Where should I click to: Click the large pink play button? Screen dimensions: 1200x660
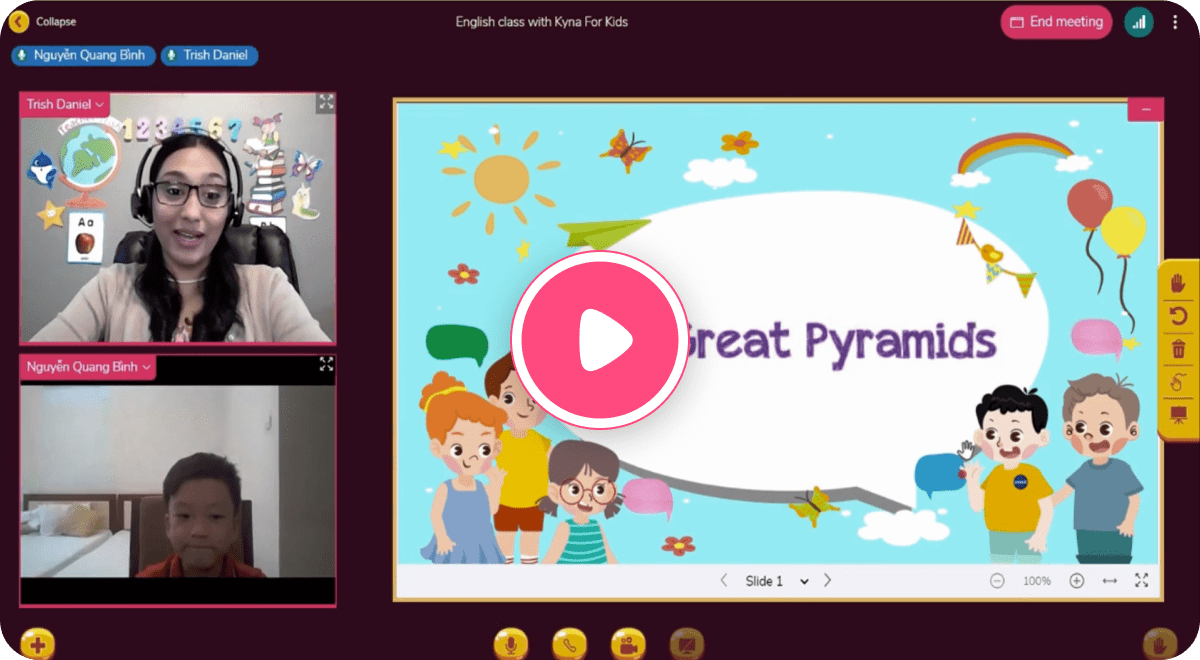click(x=599, y=340)
